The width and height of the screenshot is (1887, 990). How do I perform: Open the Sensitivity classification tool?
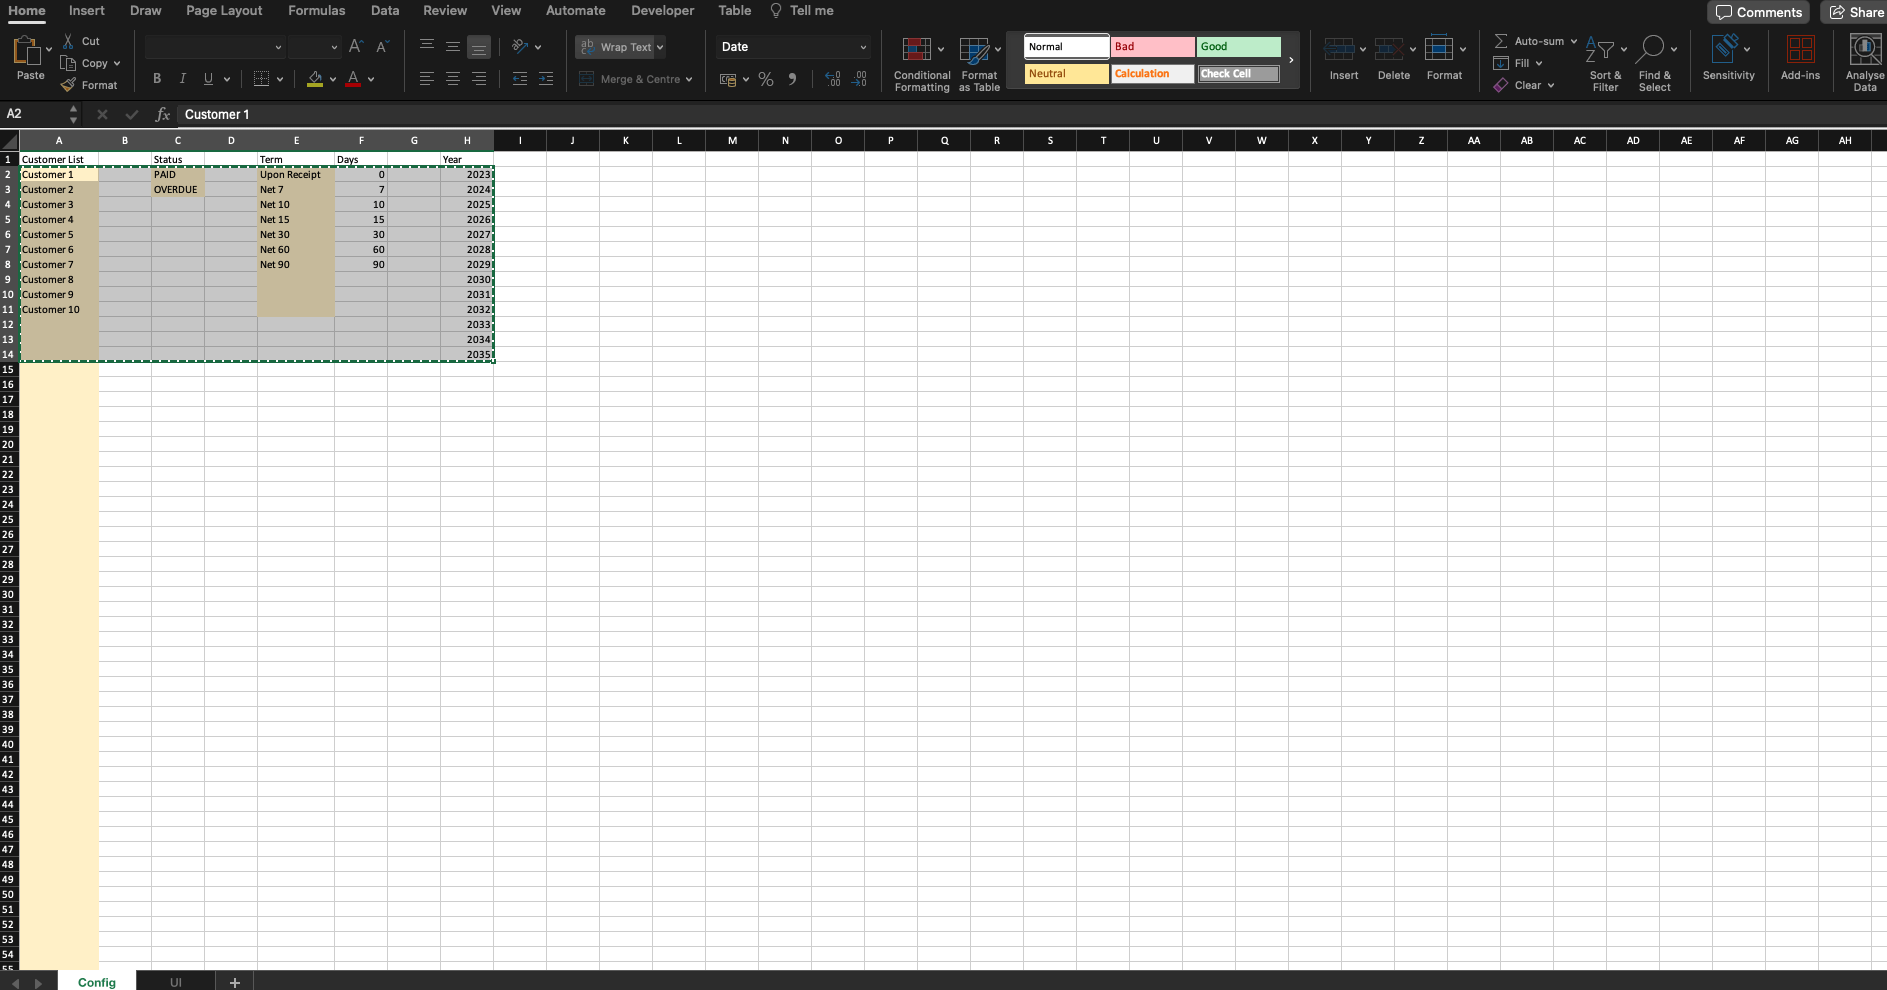[x=1727, y=60]
